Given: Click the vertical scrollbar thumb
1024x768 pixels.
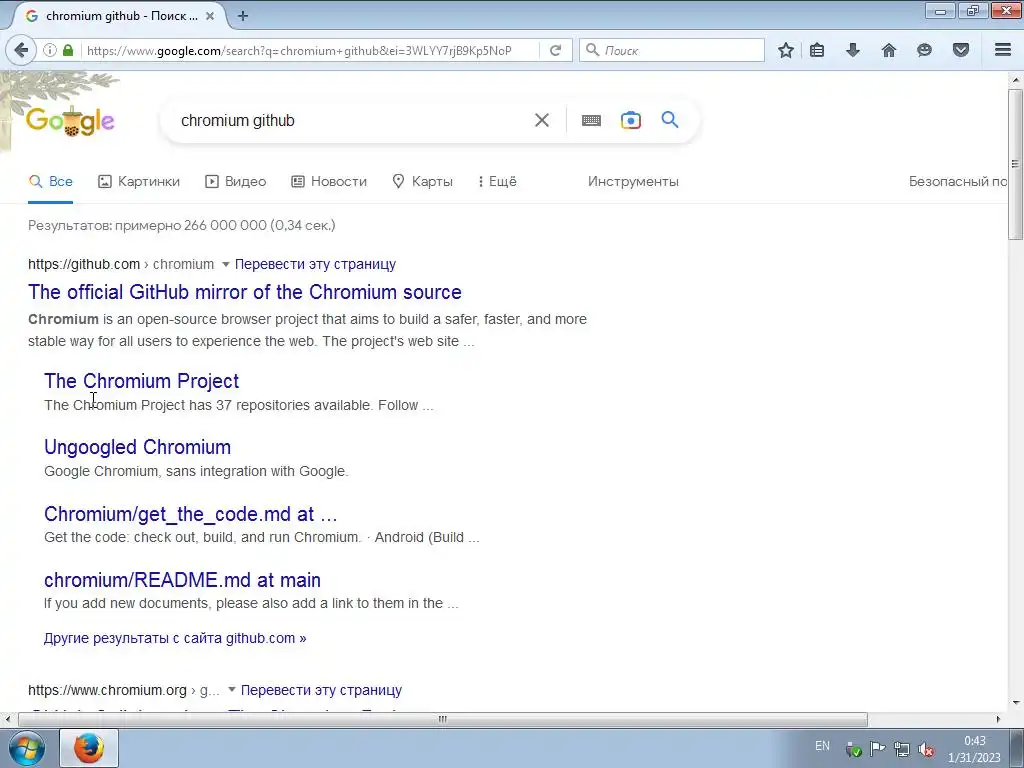Looking at the screenshot, I should coord(1015,164).
